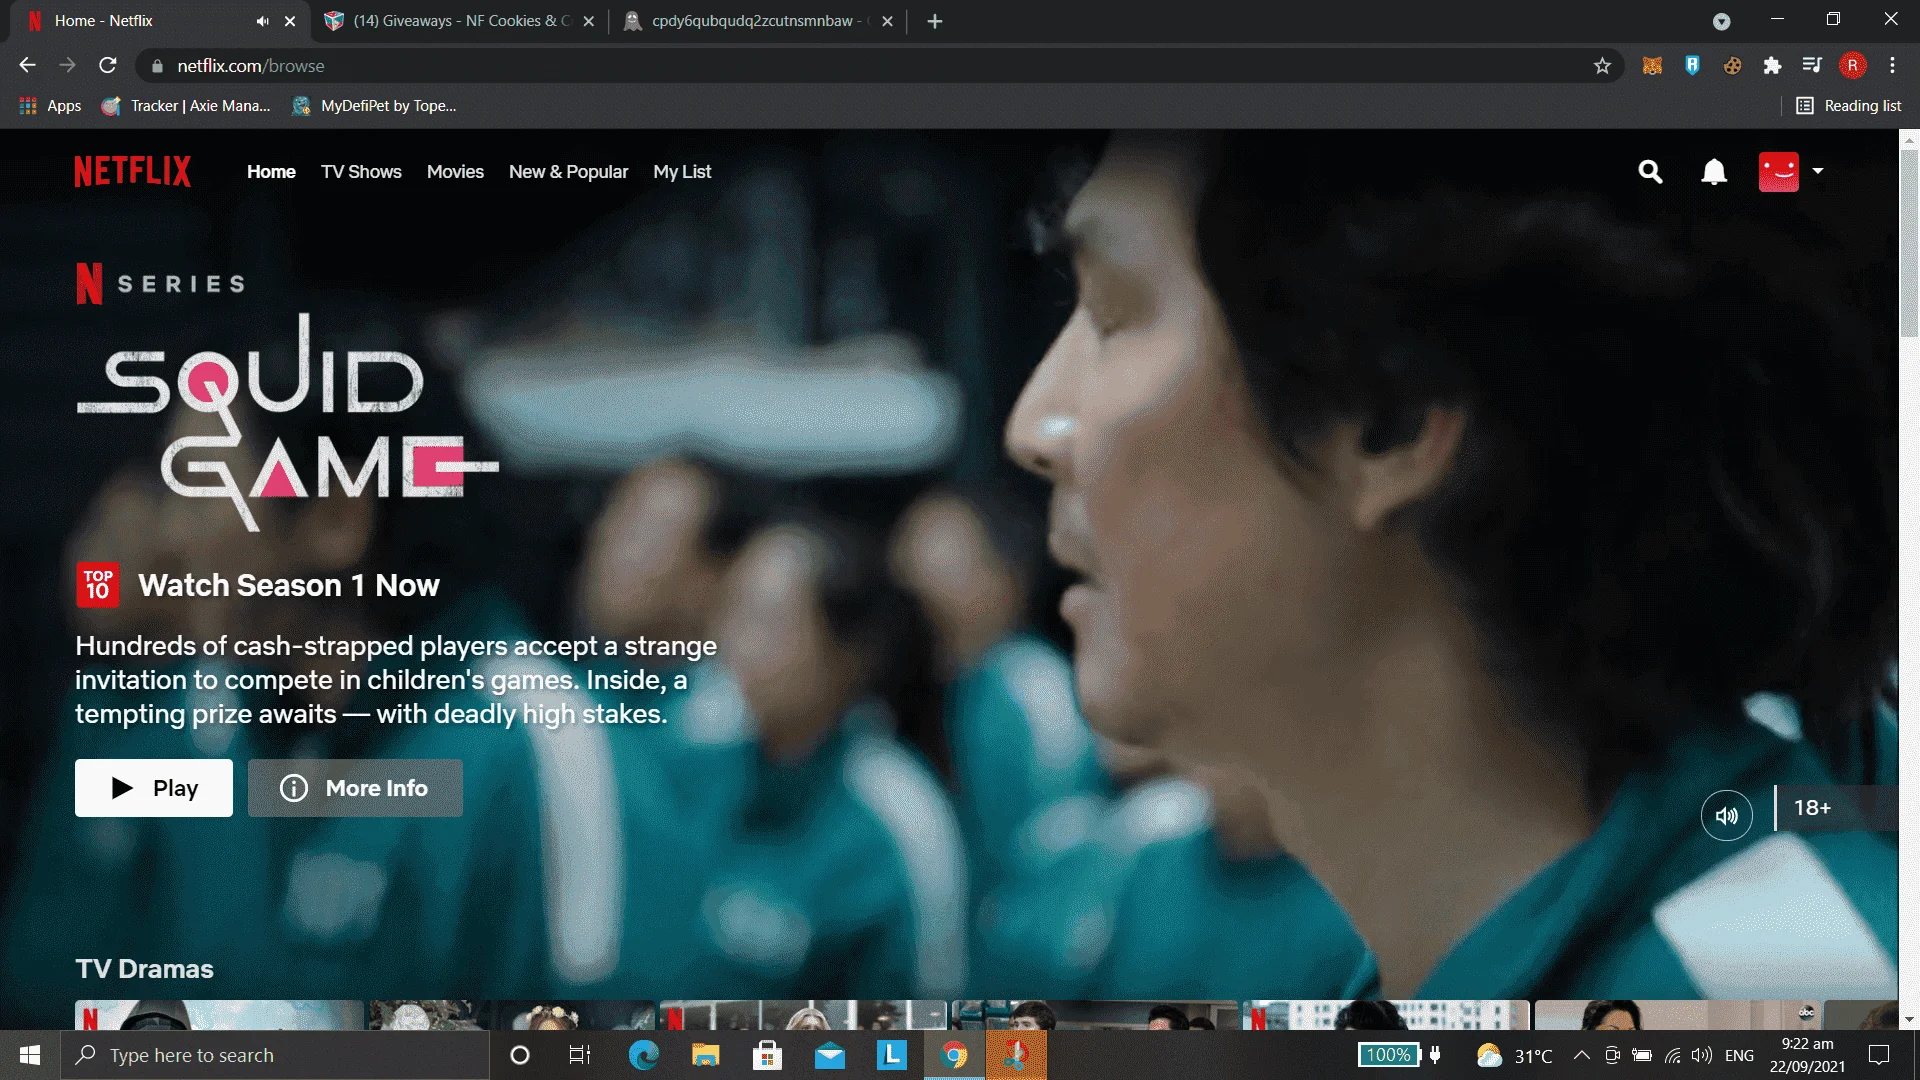This screenshot has width=1920, height=1080.
Task: Click the first TV Dramas thumbnail
Action: 219,1015
